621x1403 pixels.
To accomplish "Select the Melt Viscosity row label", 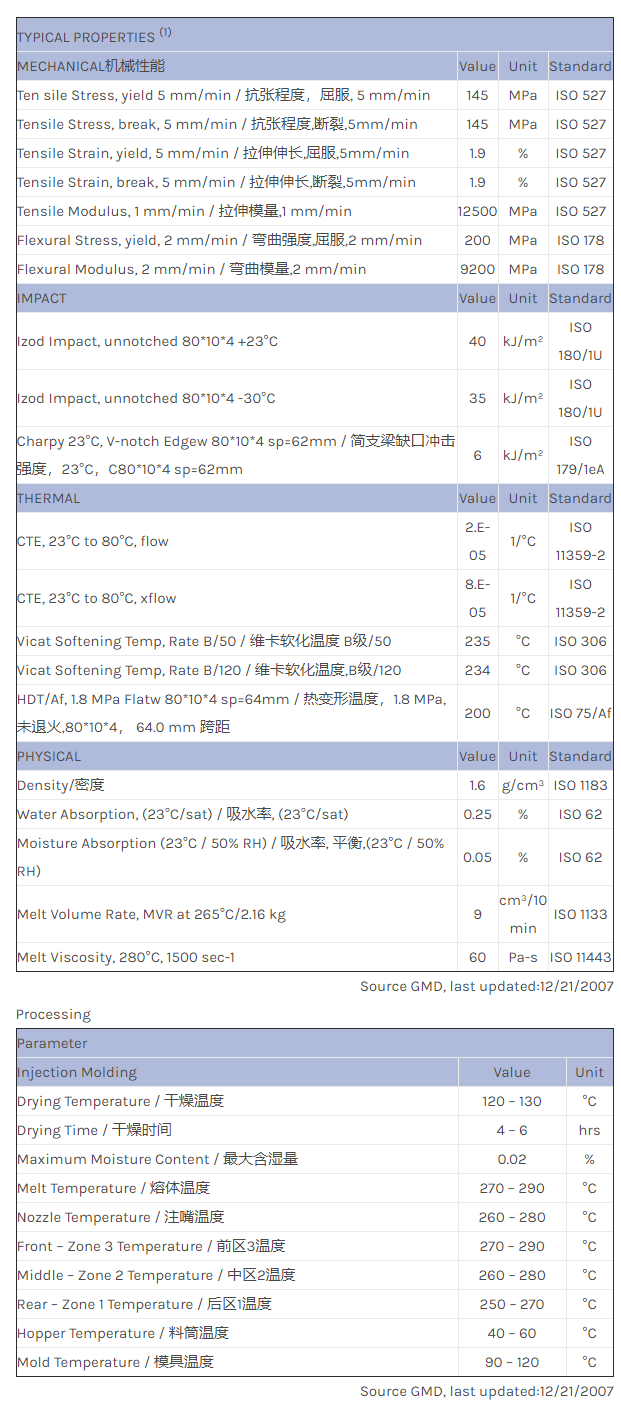I will click(x=124, y=957).
